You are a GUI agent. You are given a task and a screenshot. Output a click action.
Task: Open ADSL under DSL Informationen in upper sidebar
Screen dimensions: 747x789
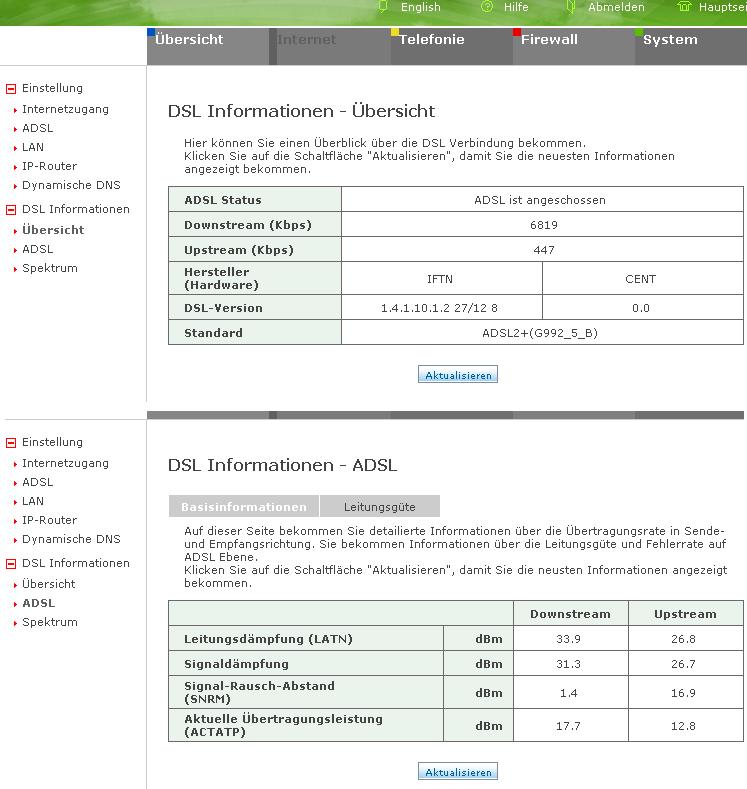[37, 249]
